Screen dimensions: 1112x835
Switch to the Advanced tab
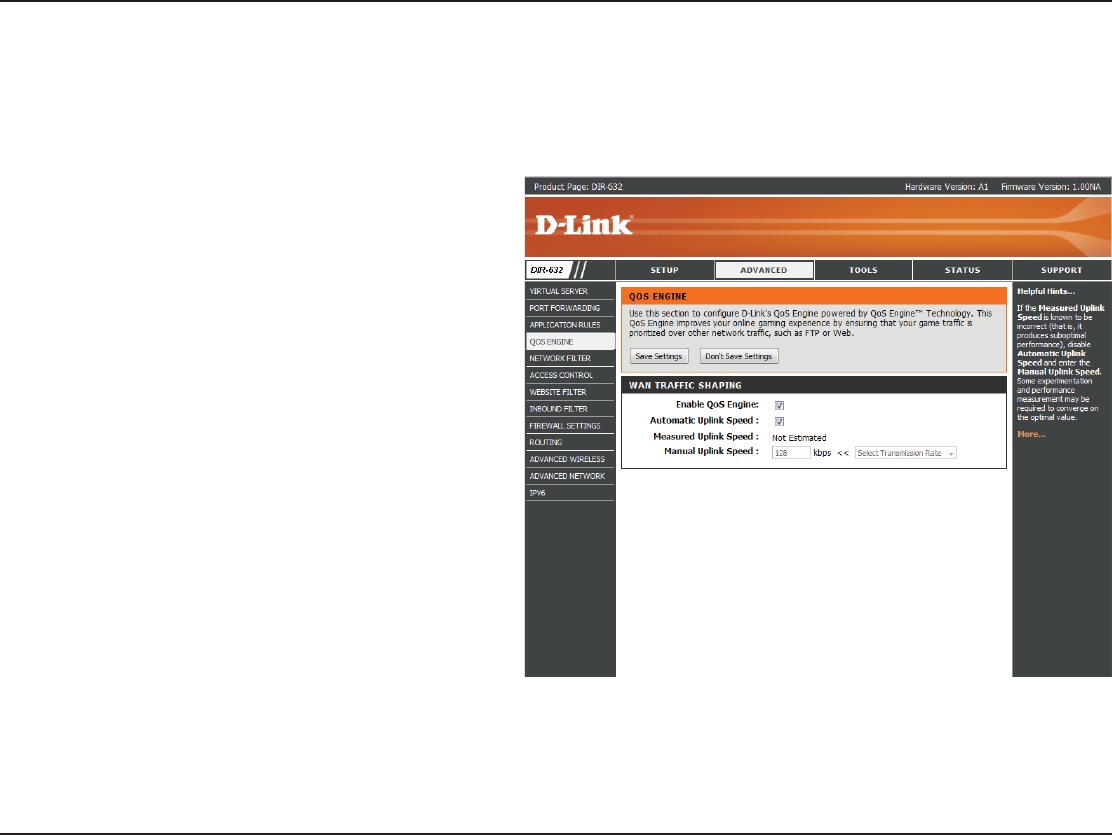764,270
